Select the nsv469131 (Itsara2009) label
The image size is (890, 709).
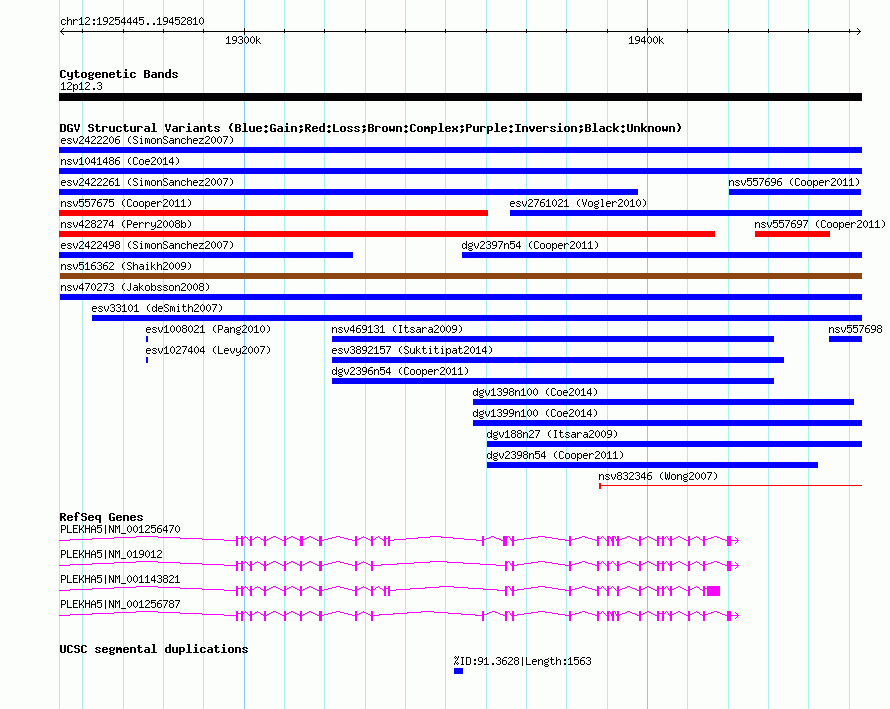[x=397, y=329]
